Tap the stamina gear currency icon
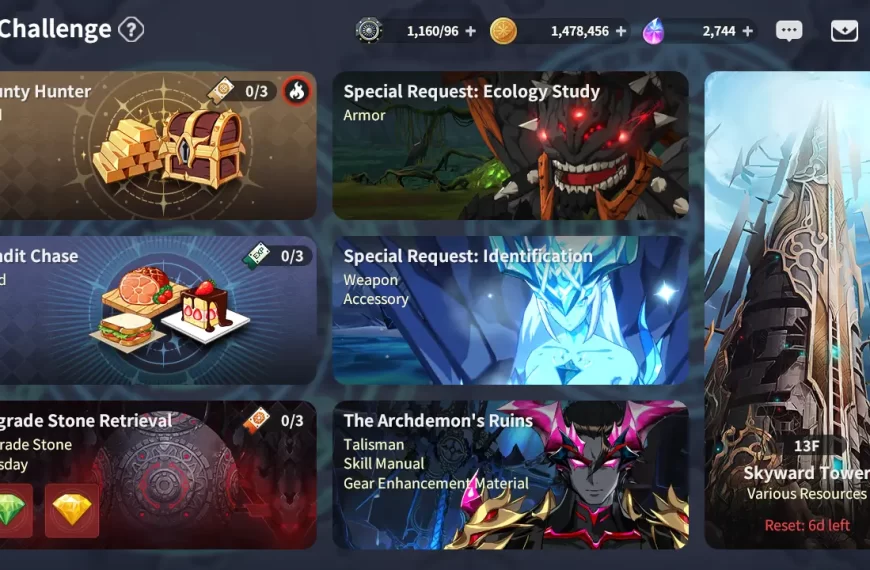This screenshot has height=570, width=870. click(369, 31)
